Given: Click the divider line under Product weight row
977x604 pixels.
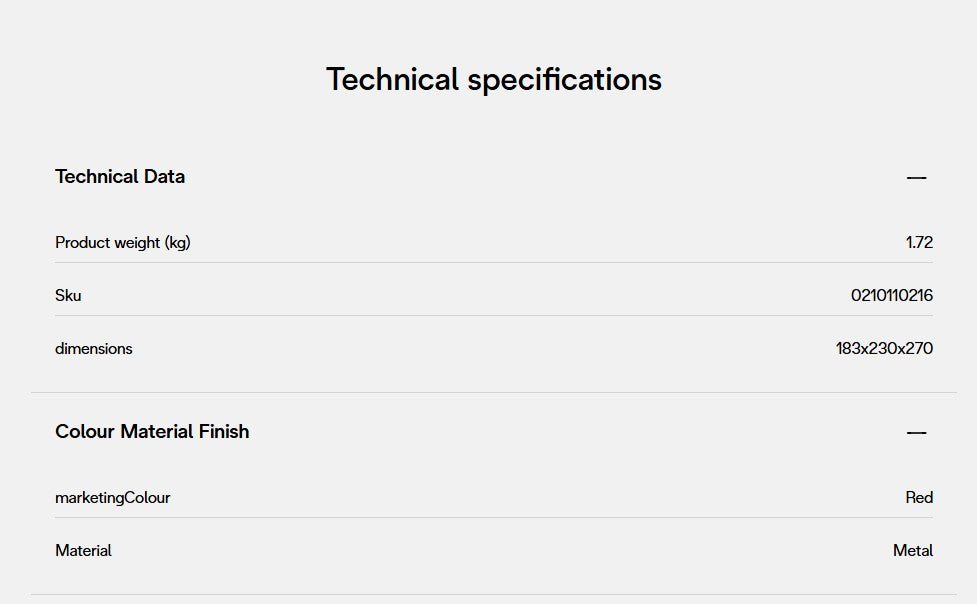Looking at the screenshot, I should 494,262.
